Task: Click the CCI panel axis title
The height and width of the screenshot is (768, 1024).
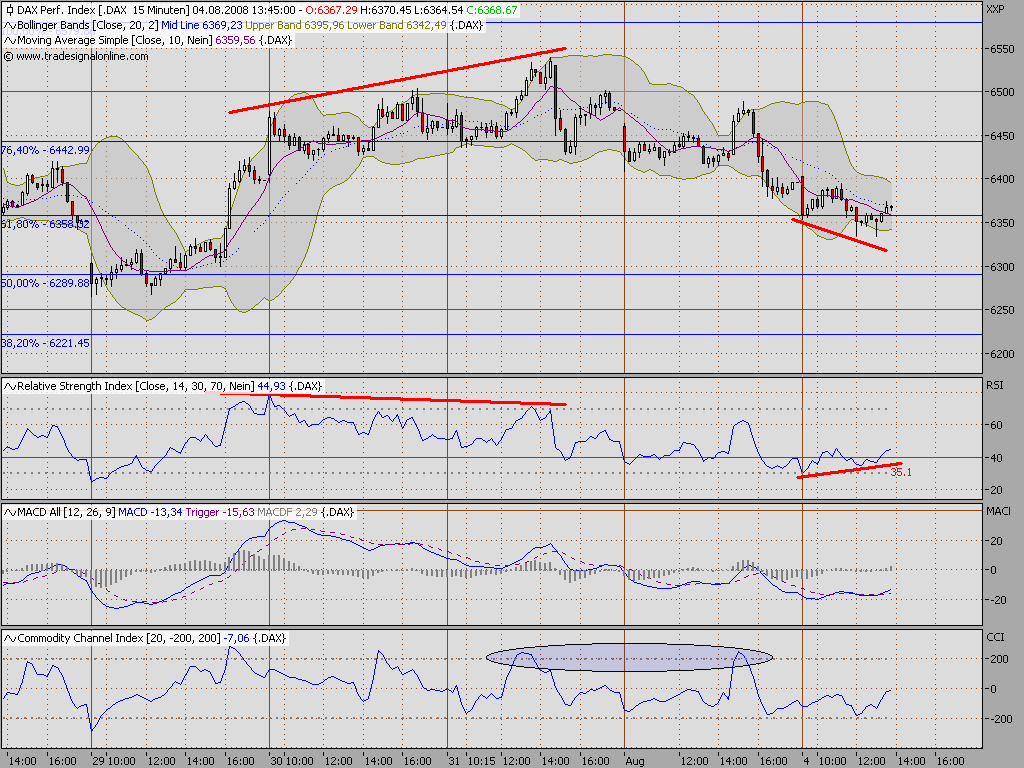Action: coord(995,637)
